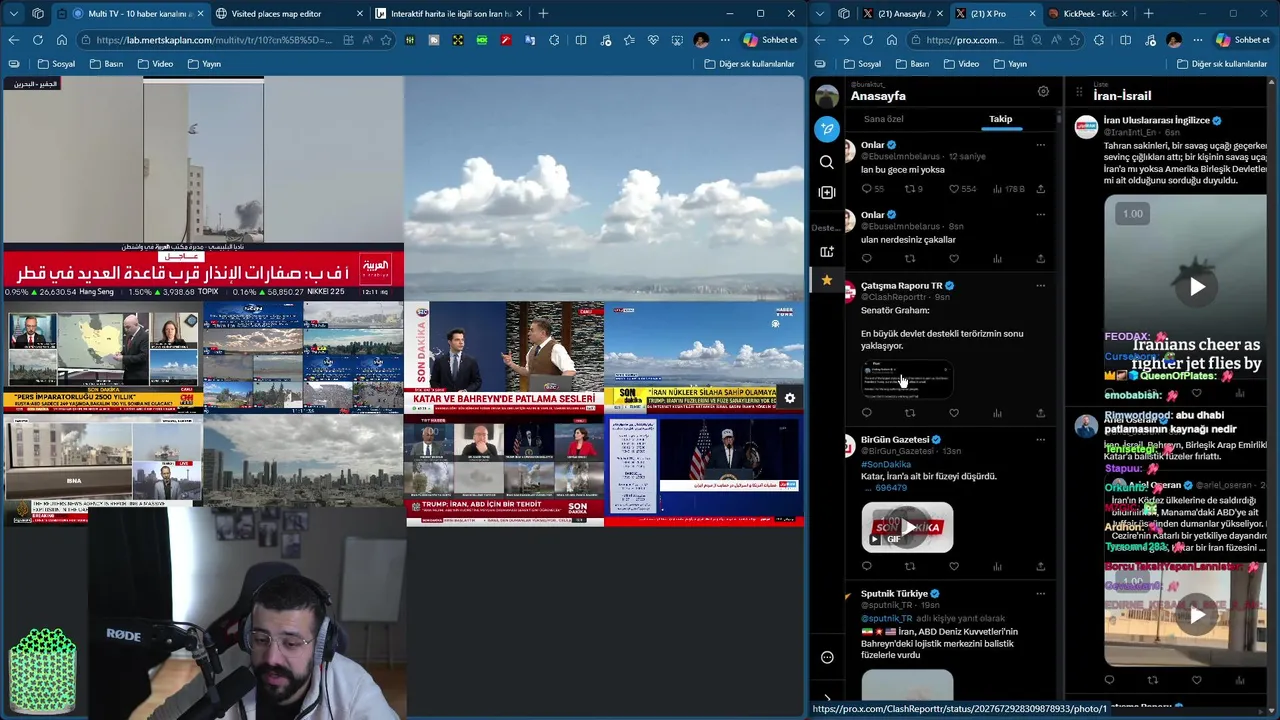
Task: Open Sosyal bookmarks folder in left browser
Action: (x=55, y=64)
